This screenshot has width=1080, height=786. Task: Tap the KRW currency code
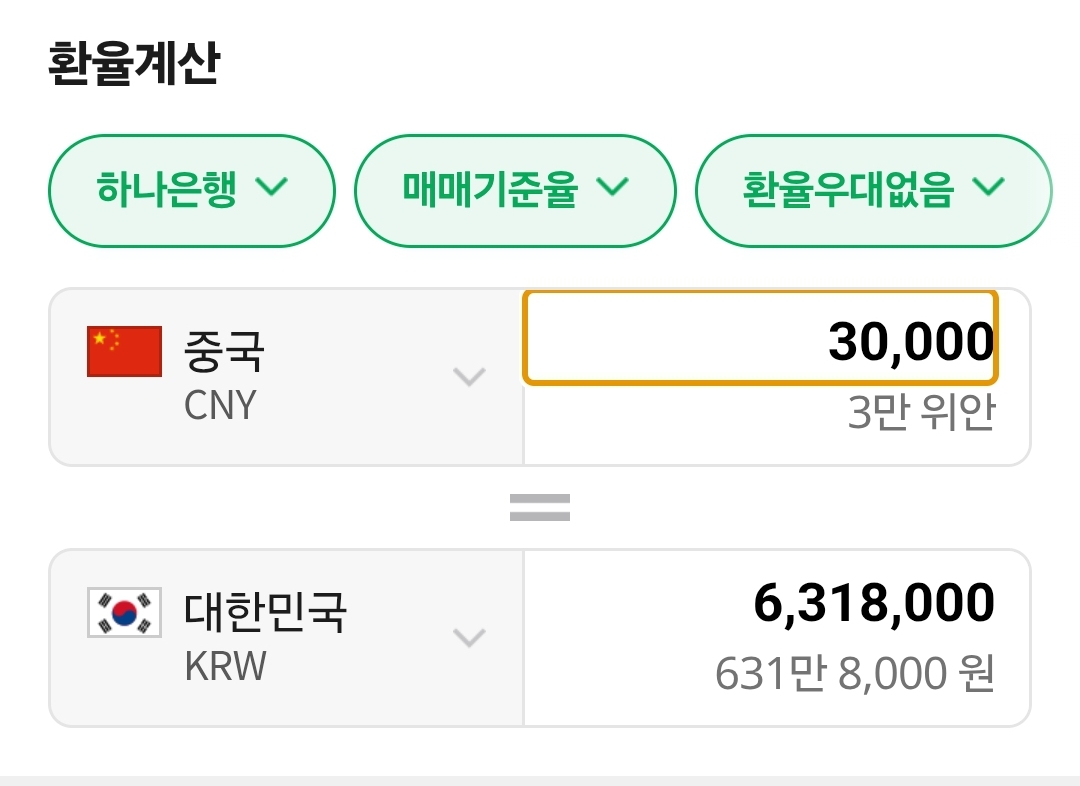pos(225,666)
